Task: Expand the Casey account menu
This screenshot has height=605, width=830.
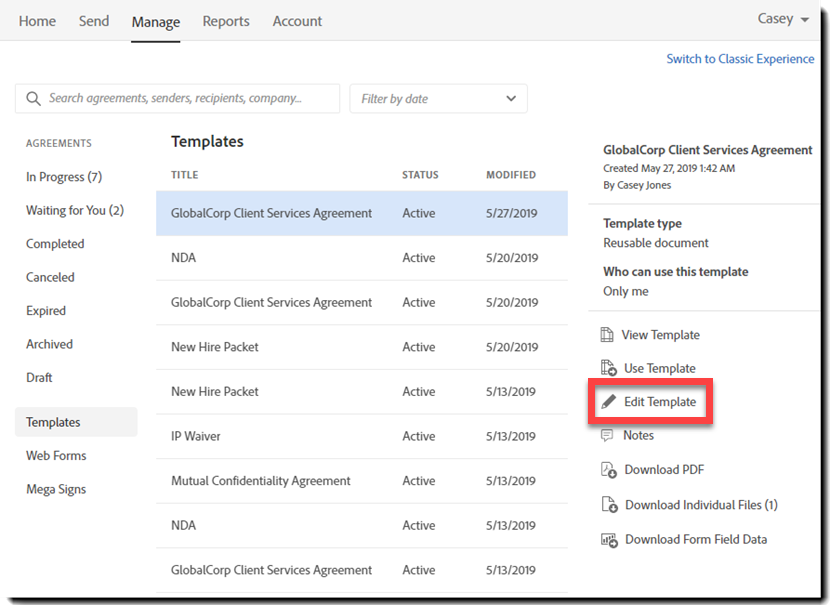Action: pyautogui.click(x=783, y=19)
